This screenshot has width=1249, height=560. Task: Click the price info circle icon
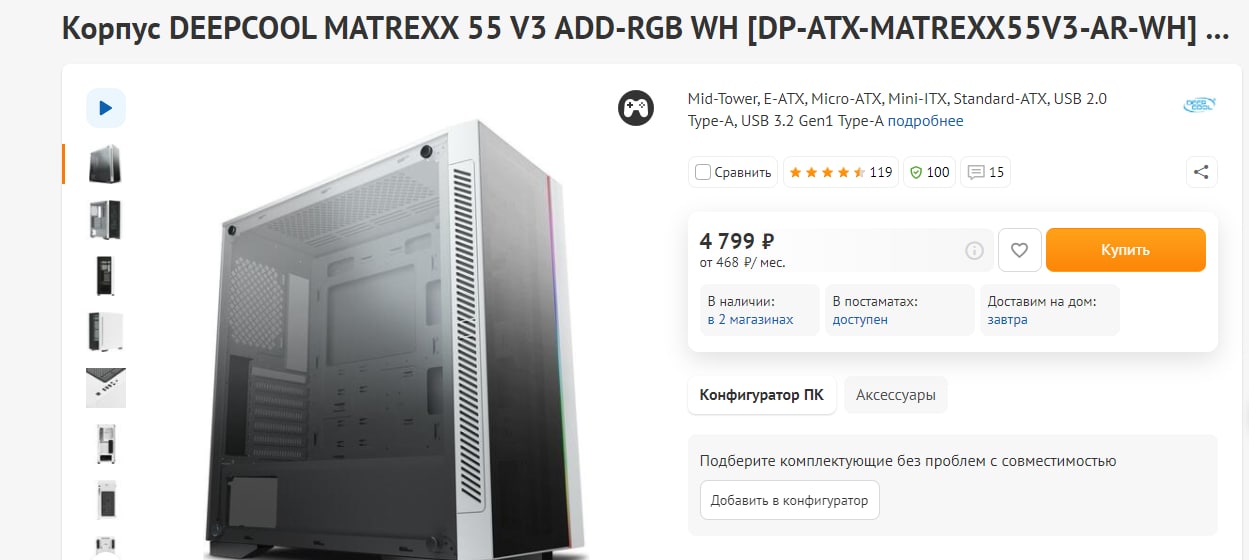[974, 250]
